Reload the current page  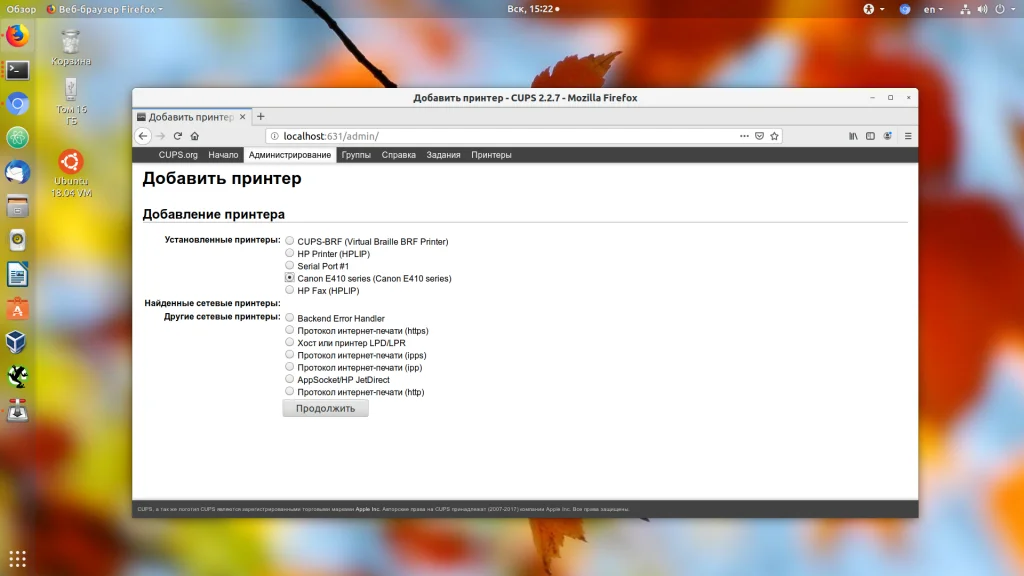[178, 136]
